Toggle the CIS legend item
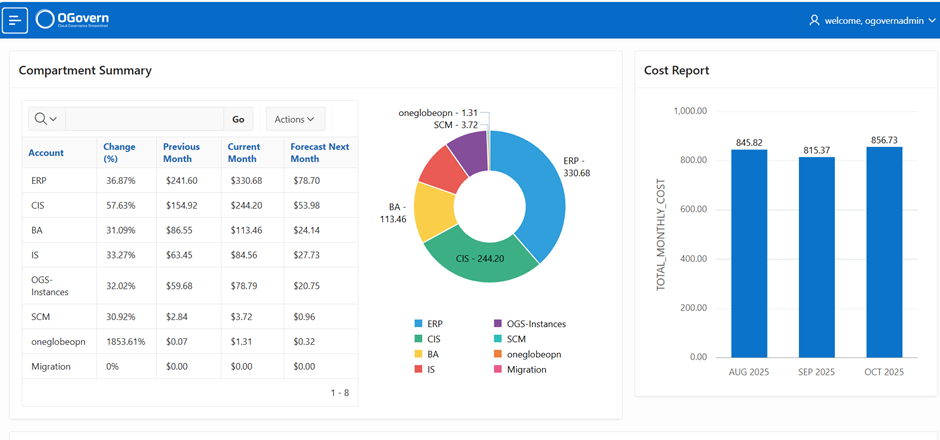 [434, 339]
